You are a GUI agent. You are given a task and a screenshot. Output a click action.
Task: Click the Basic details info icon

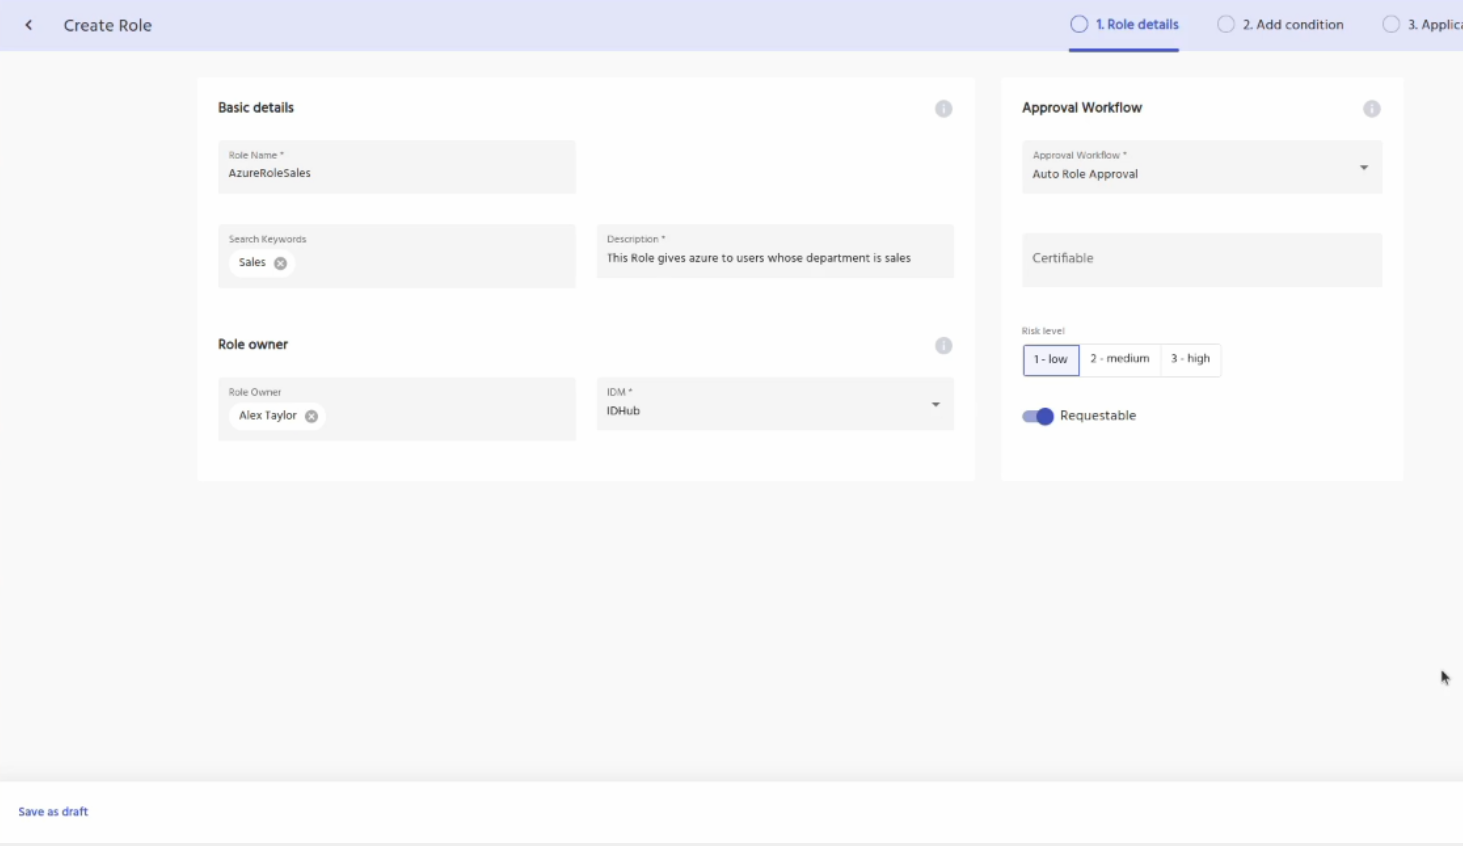pyautogui.click(x=943, y=109)
